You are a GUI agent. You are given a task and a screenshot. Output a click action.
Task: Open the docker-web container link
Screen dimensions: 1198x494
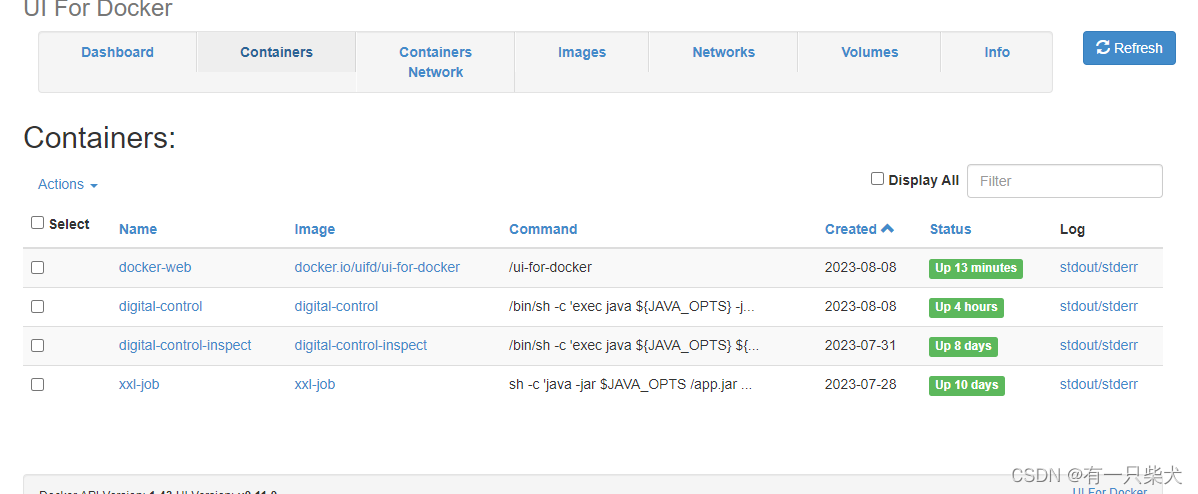click(x=155, y=267)
